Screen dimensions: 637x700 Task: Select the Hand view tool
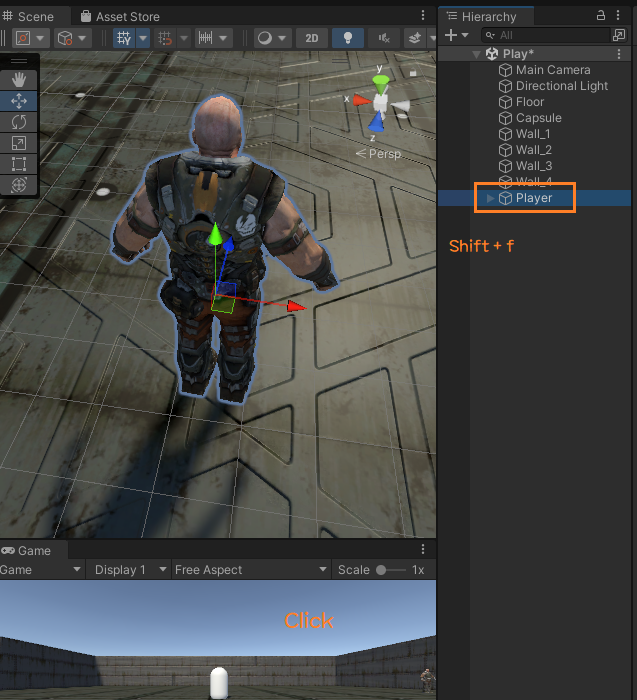[19, 80]
